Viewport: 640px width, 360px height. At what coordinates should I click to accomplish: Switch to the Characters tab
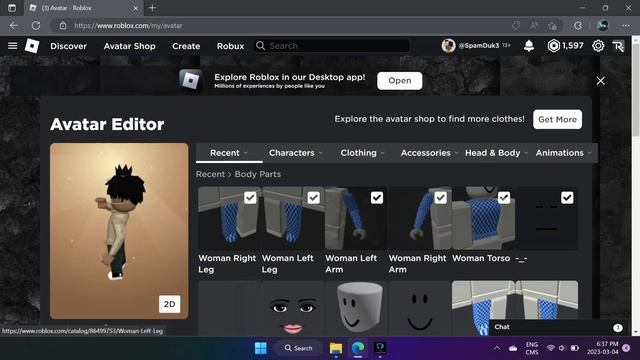(291, 153)
